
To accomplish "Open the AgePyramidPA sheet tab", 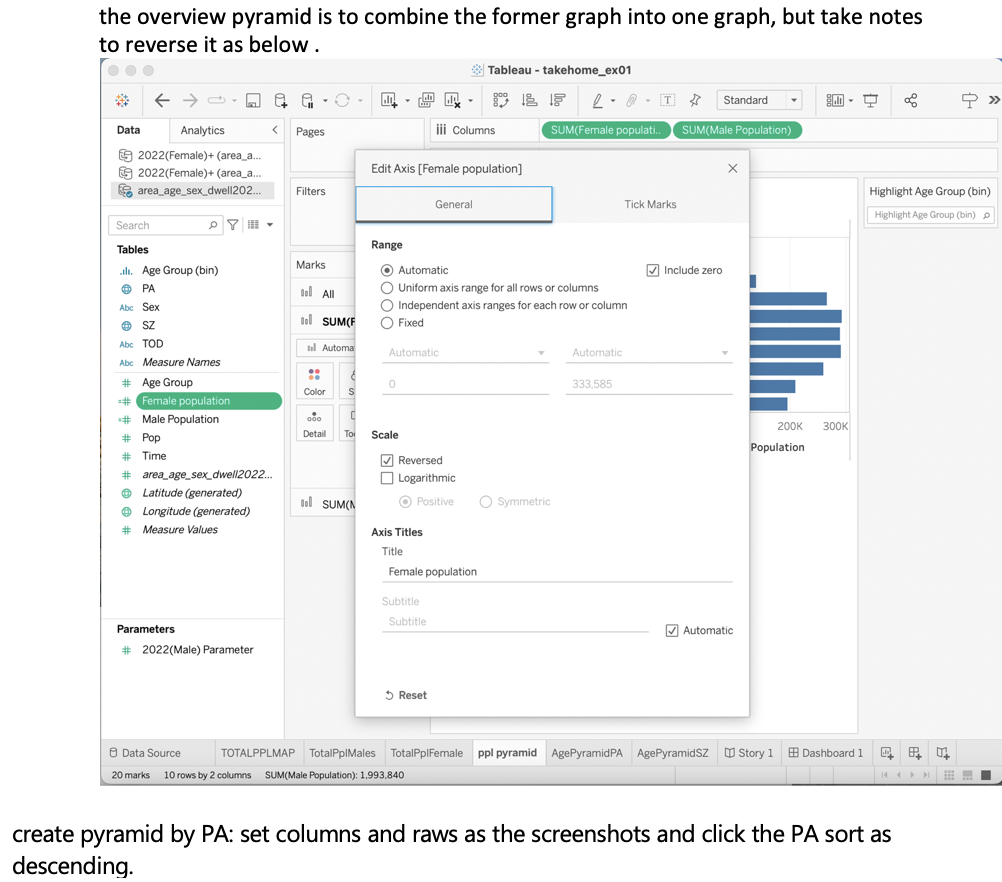I will [587, 753].
